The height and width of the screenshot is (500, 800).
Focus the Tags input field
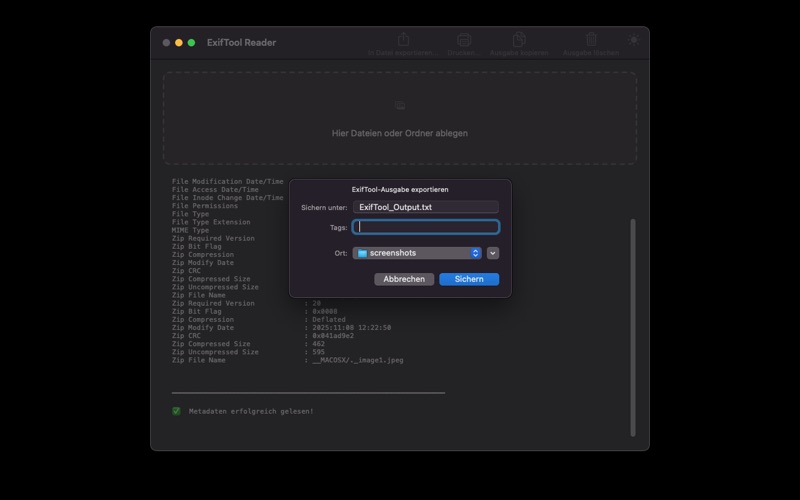(x=426, y=227)
